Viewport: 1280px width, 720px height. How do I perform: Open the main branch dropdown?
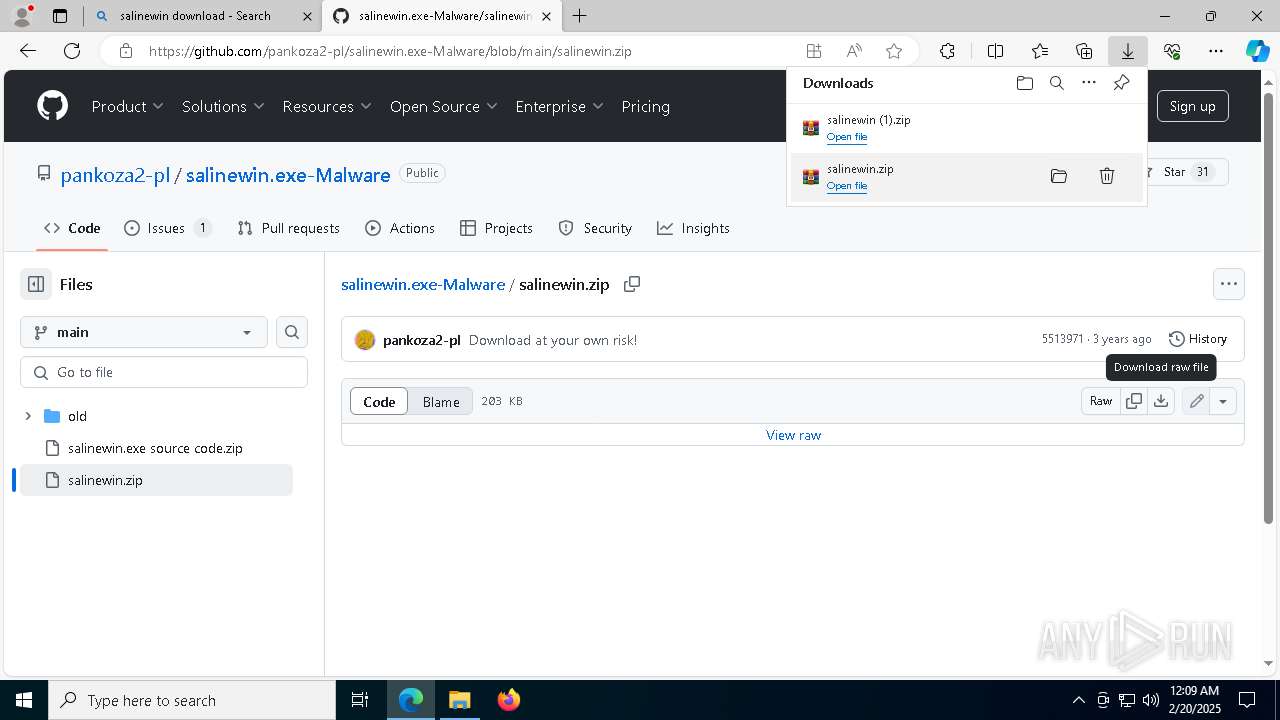144,332
